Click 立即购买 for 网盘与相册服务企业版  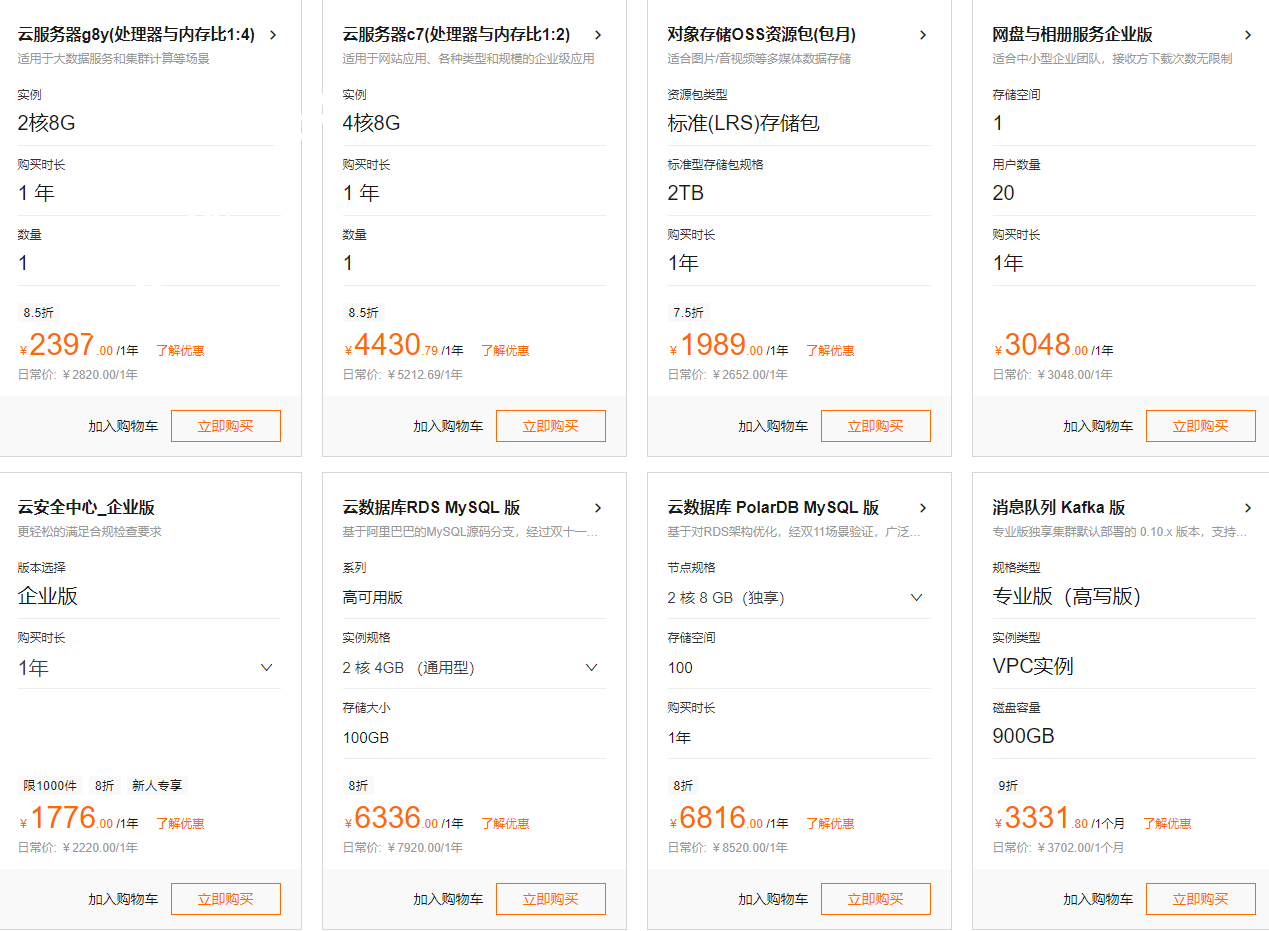(1201, 426)
